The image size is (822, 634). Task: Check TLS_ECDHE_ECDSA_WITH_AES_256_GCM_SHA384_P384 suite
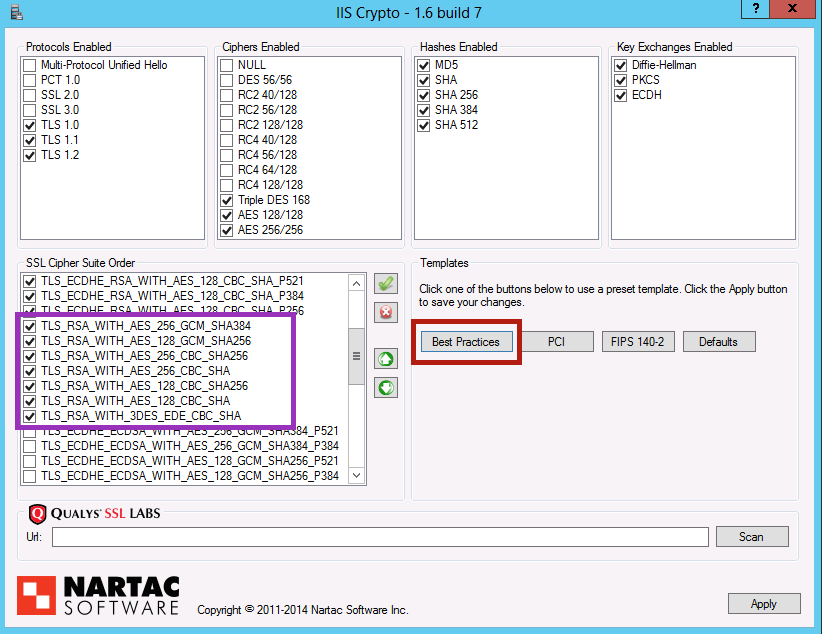[30, 446]
